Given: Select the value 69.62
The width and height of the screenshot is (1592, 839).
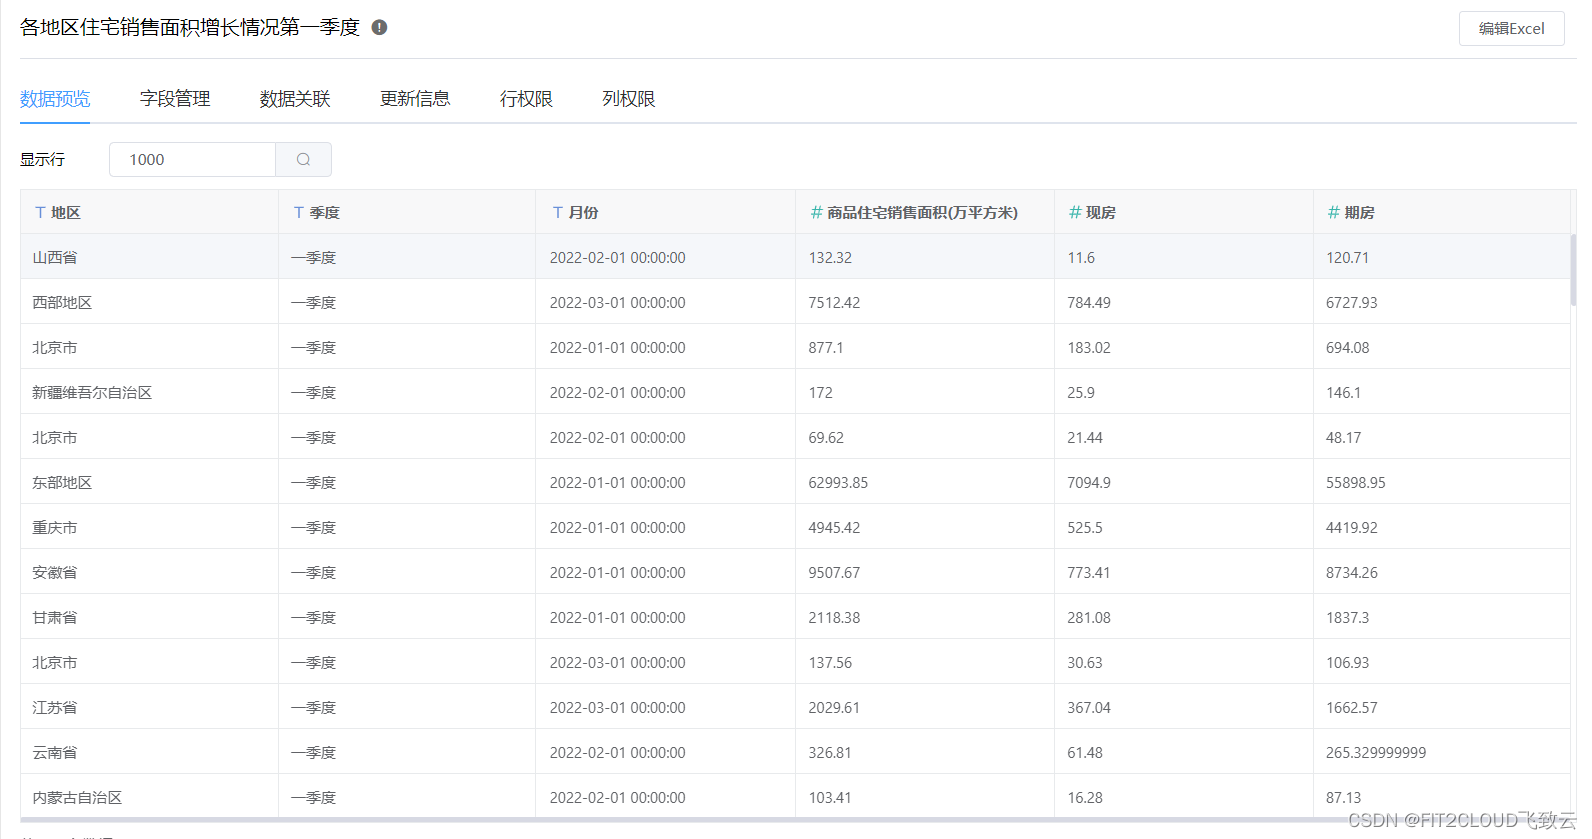Looking at the screenshot, I should click(x=826, y=437).
